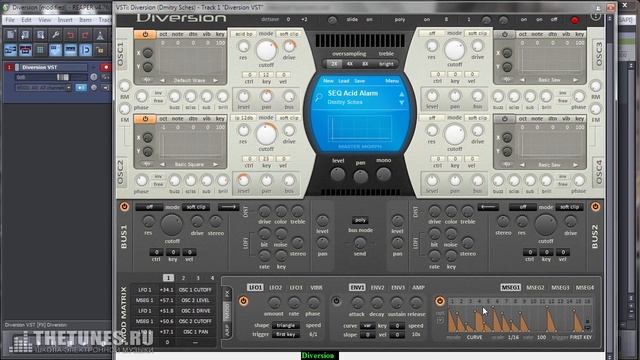Toggle OSC1 phase inv switch
640x360 pixels.
click(158, 93)
